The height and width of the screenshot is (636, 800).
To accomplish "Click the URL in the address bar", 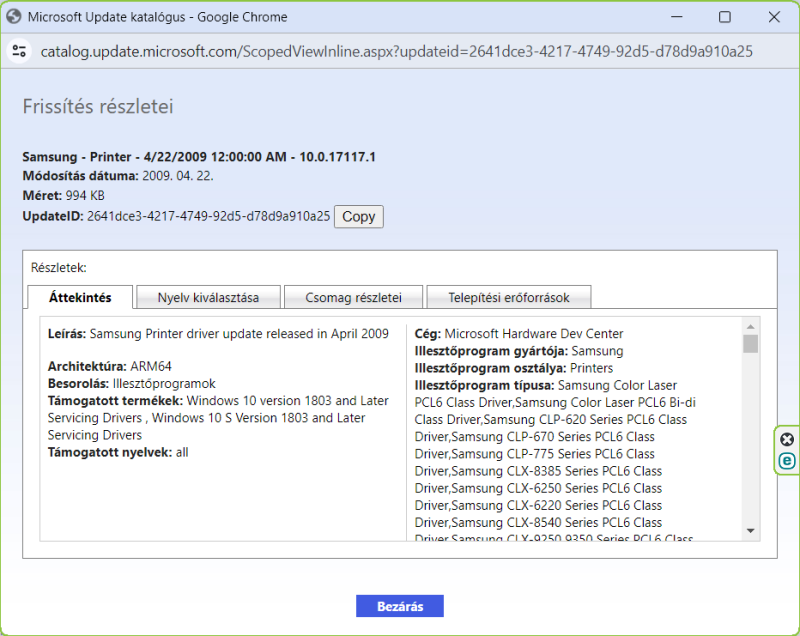I will (396, 51).
